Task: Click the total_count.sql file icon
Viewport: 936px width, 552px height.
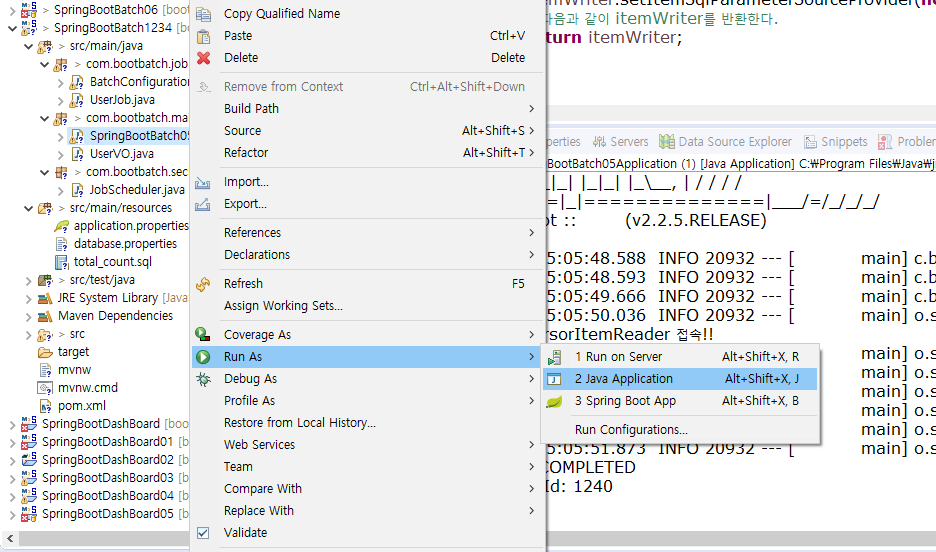Action: coord(61,262)
